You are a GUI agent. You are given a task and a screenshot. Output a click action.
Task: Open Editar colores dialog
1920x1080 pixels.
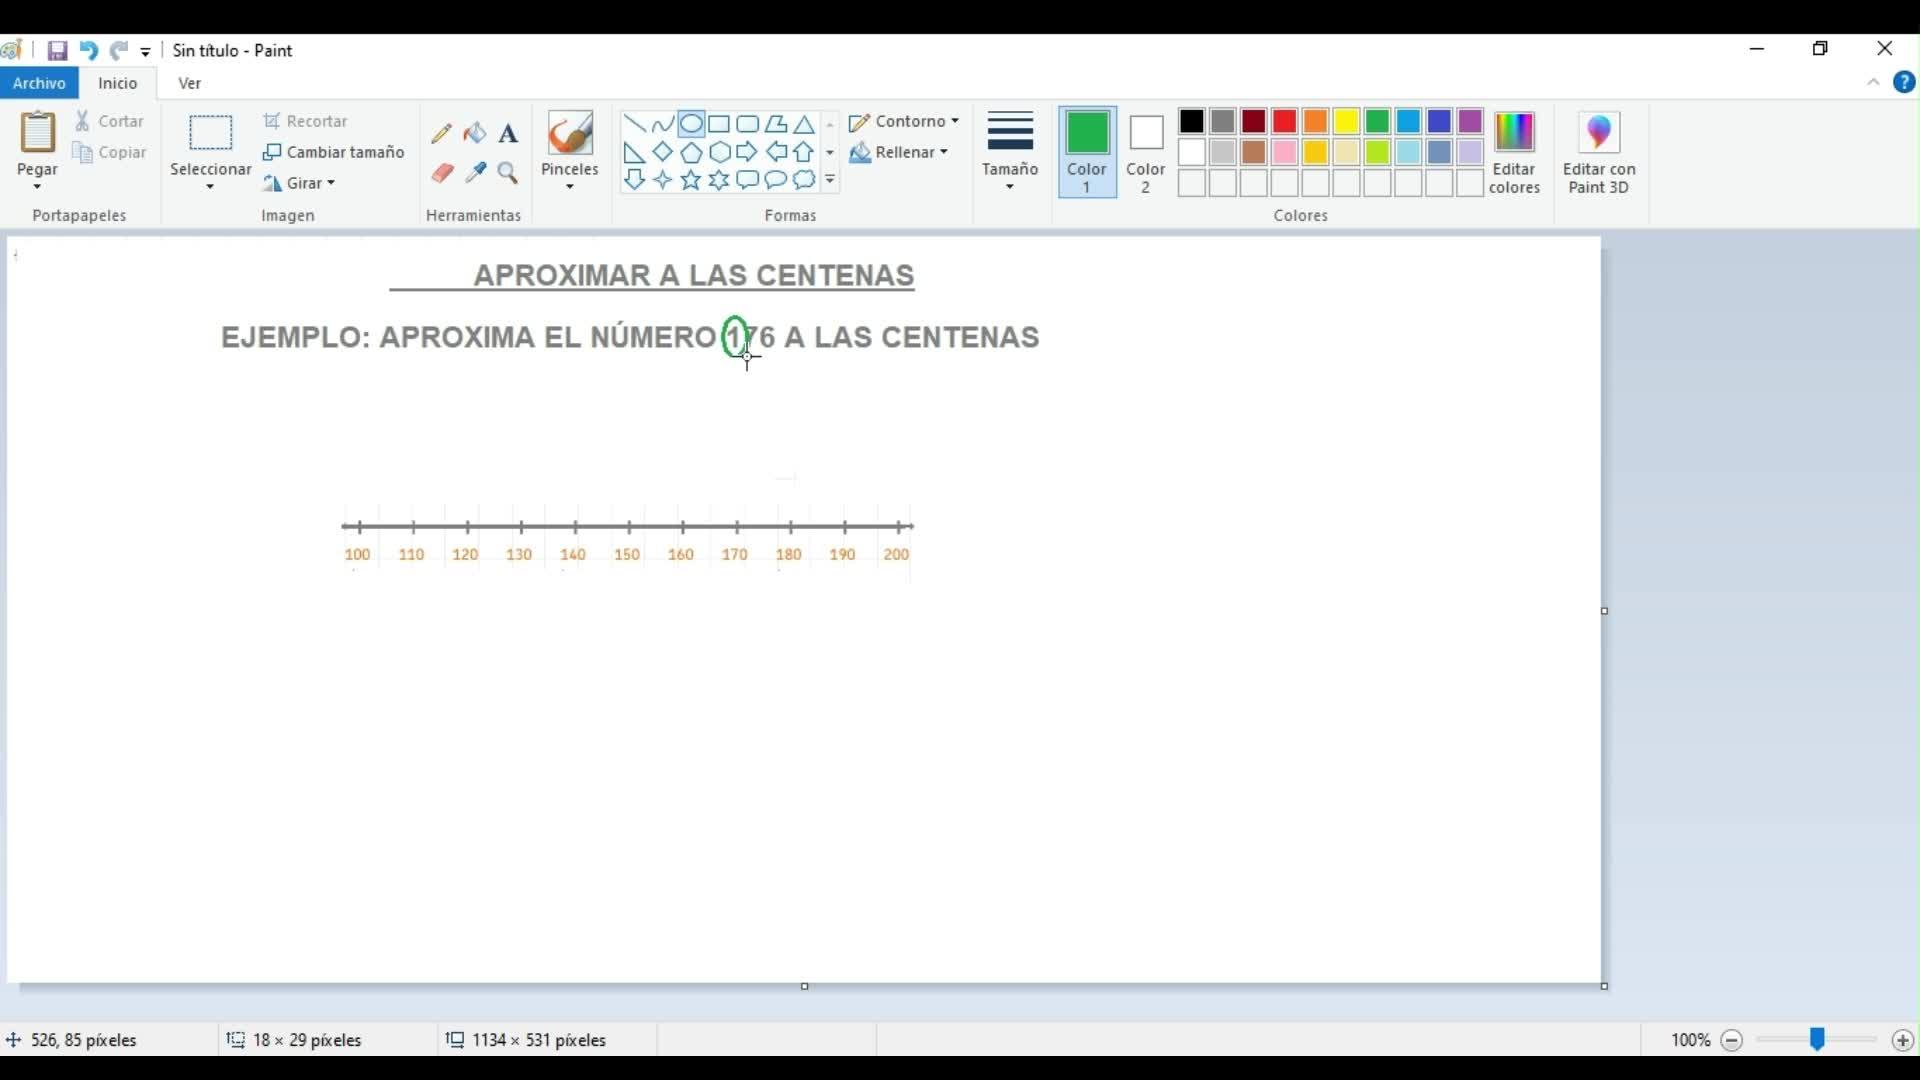[1514, 152]
